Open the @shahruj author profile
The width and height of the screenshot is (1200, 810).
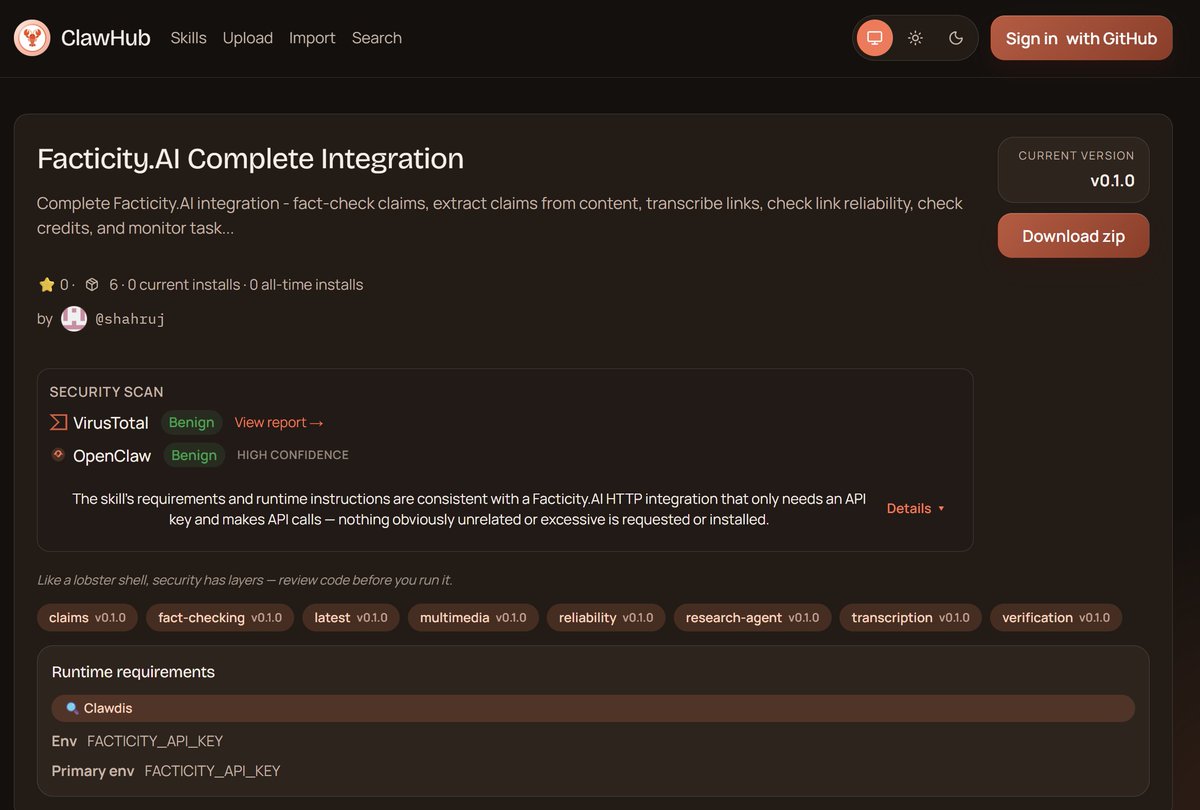(130, 319)
